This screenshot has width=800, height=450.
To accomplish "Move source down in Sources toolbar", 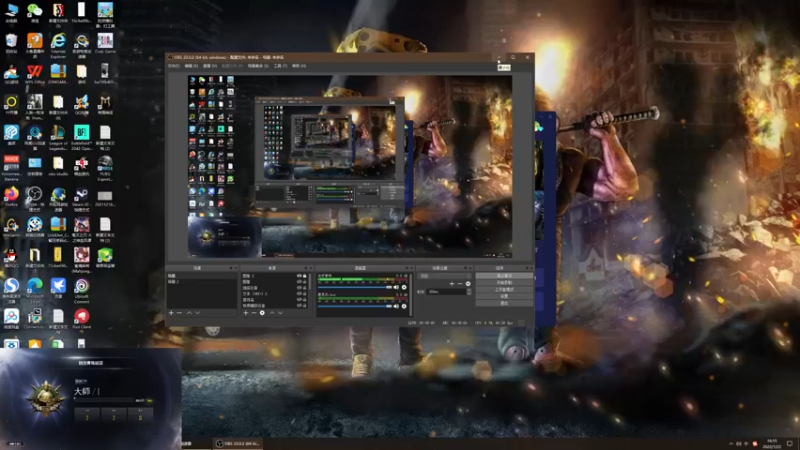I will [280, 313].
